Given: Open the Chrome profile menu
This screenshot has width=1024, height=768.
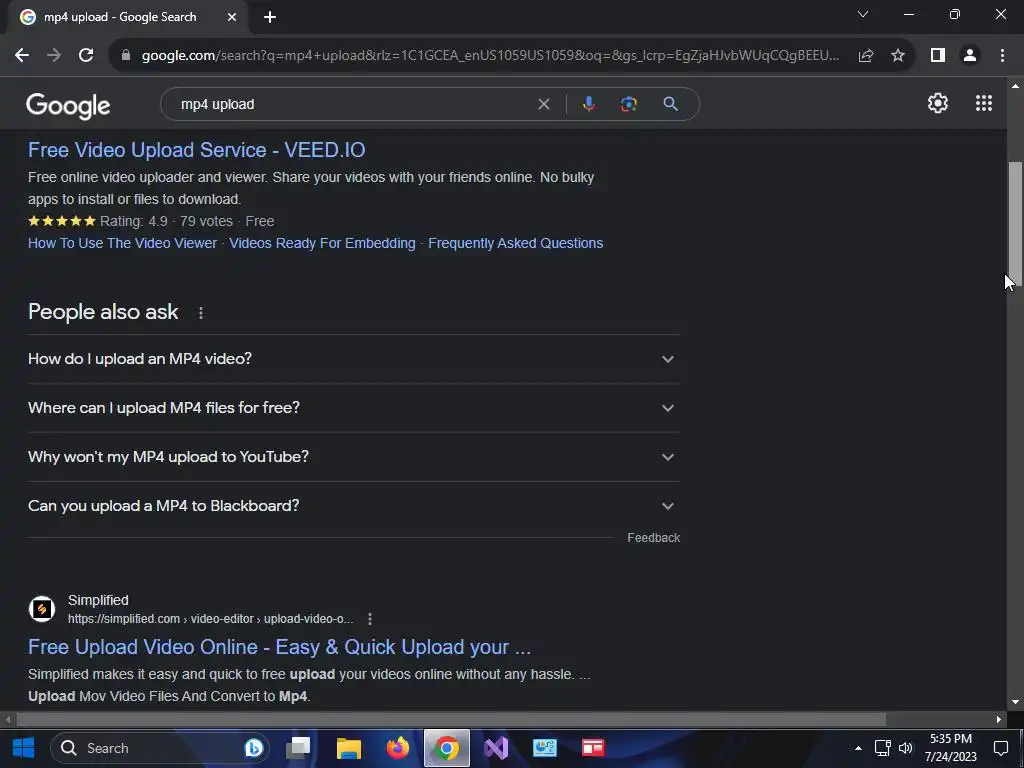Looking at the screenshot, I should 970,56.
